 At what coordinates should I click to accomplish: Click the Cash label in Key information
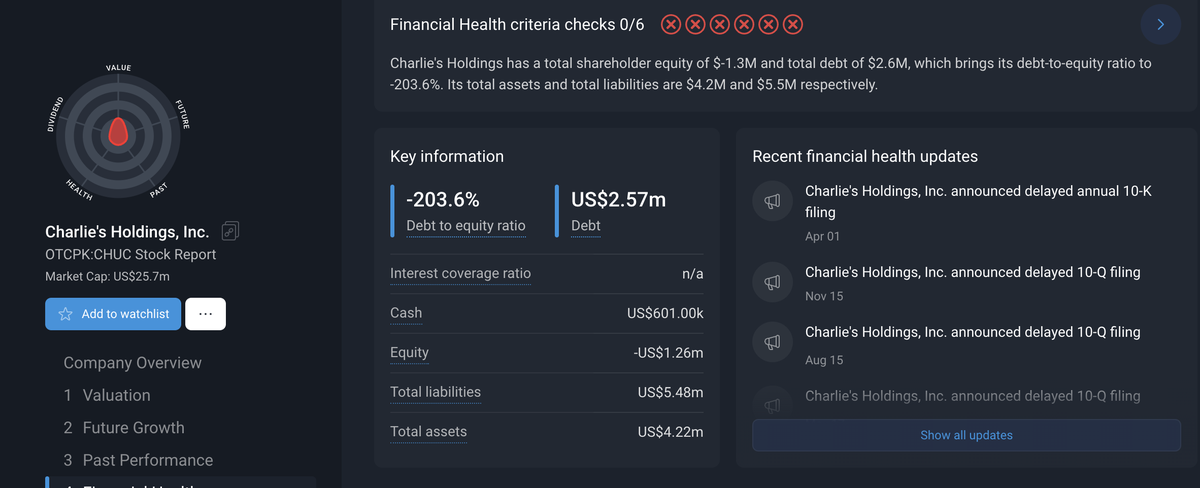click(x=406, y=314)
